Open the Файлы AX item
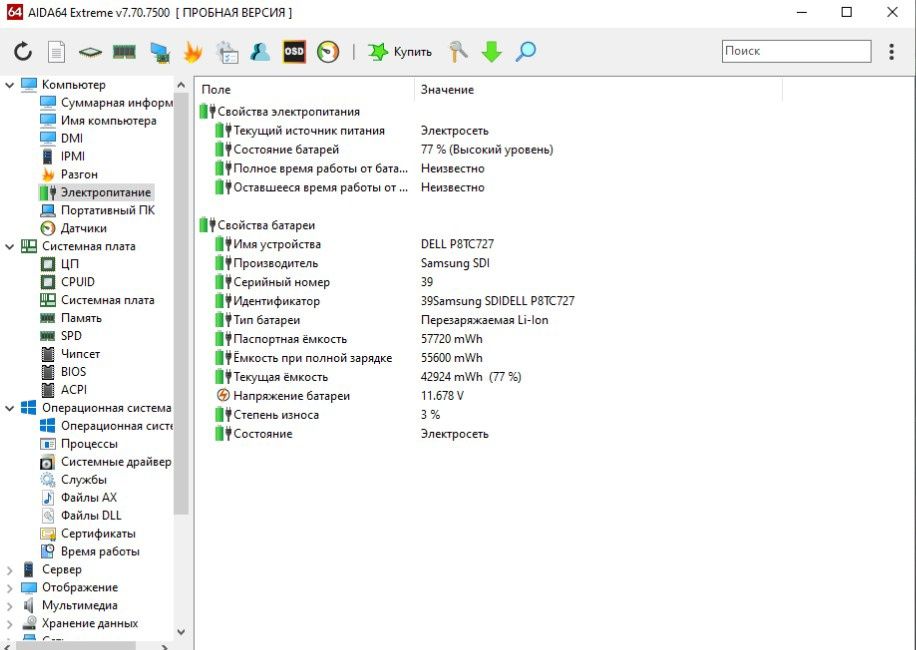This screenshot has height=650, width=916. (78, 498)
